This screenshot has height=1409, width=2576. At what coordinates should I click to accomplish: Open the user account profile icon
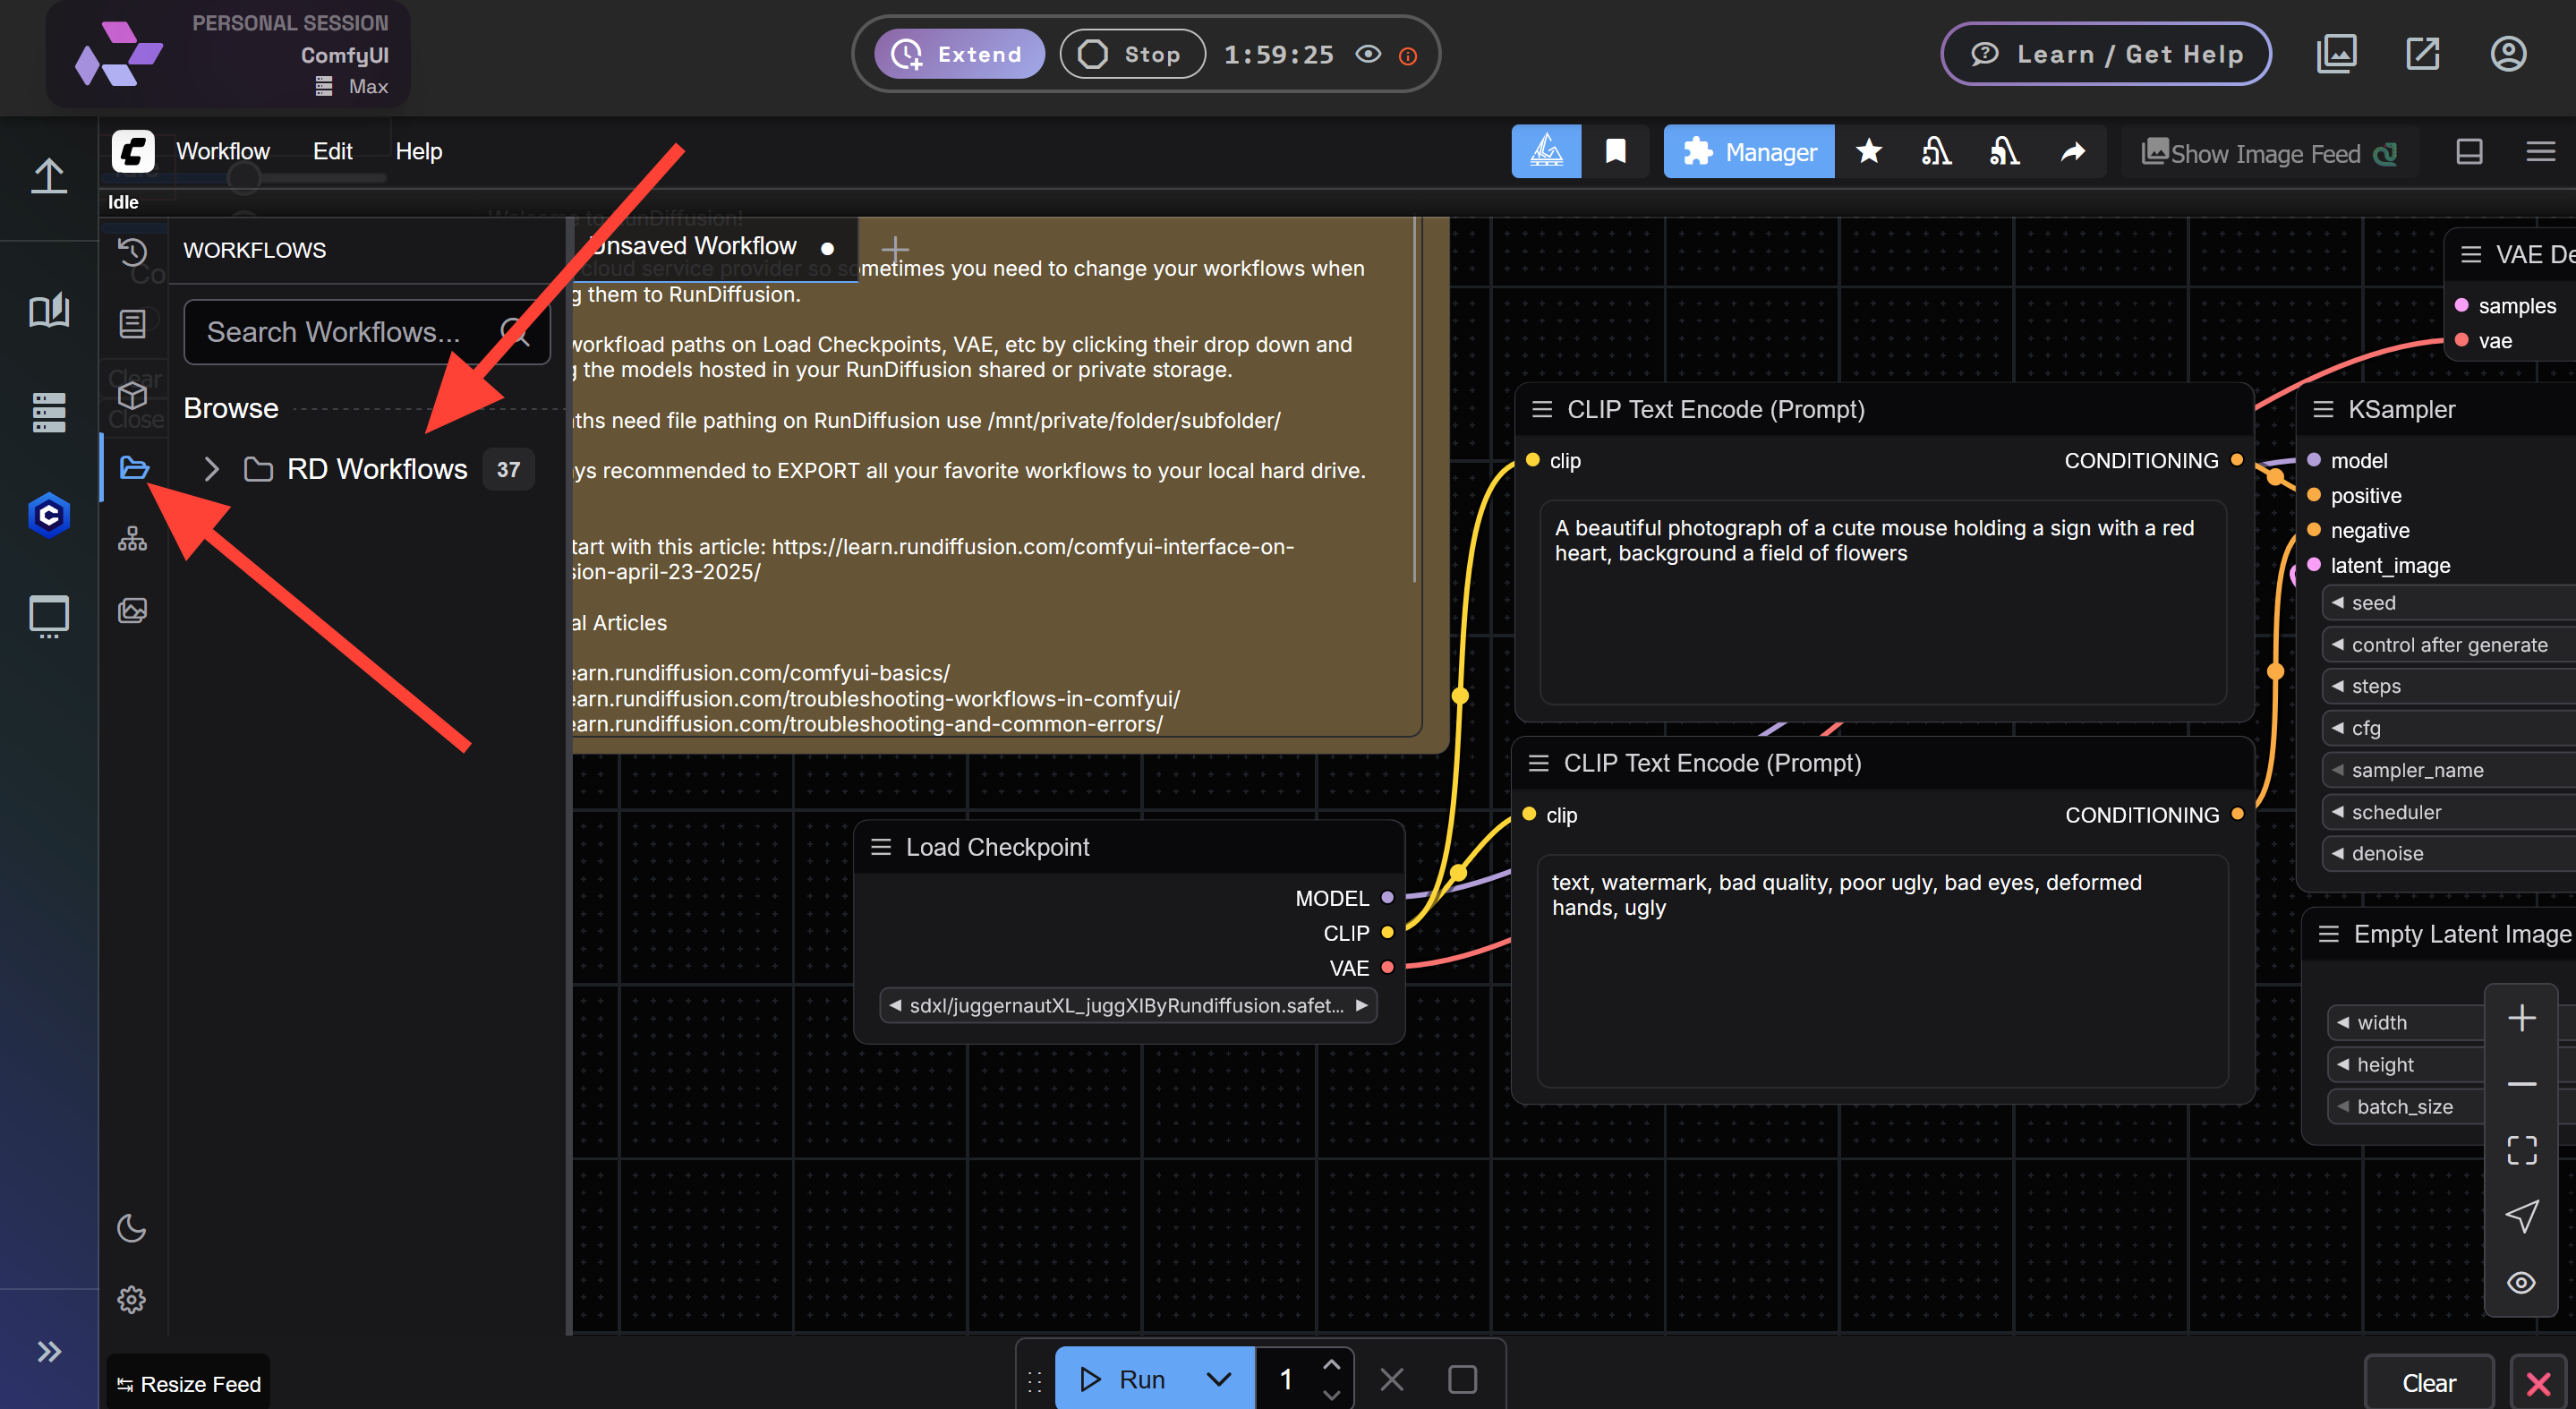coord(2508,54)
